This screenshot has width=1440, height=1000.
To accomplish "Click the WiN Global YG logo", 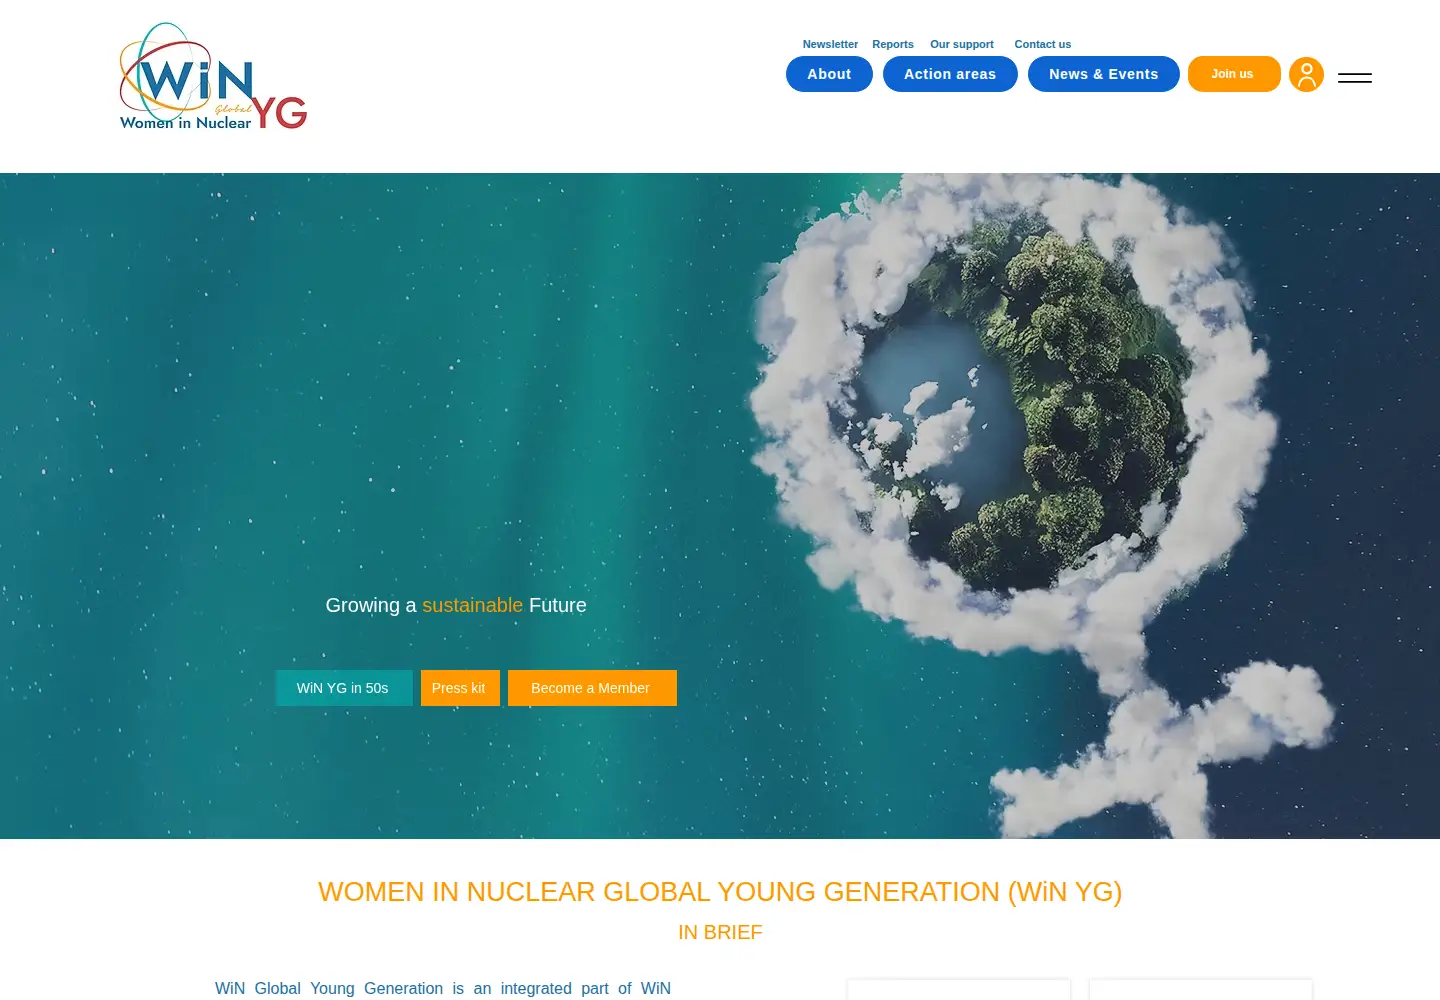I will pos(213,77).
